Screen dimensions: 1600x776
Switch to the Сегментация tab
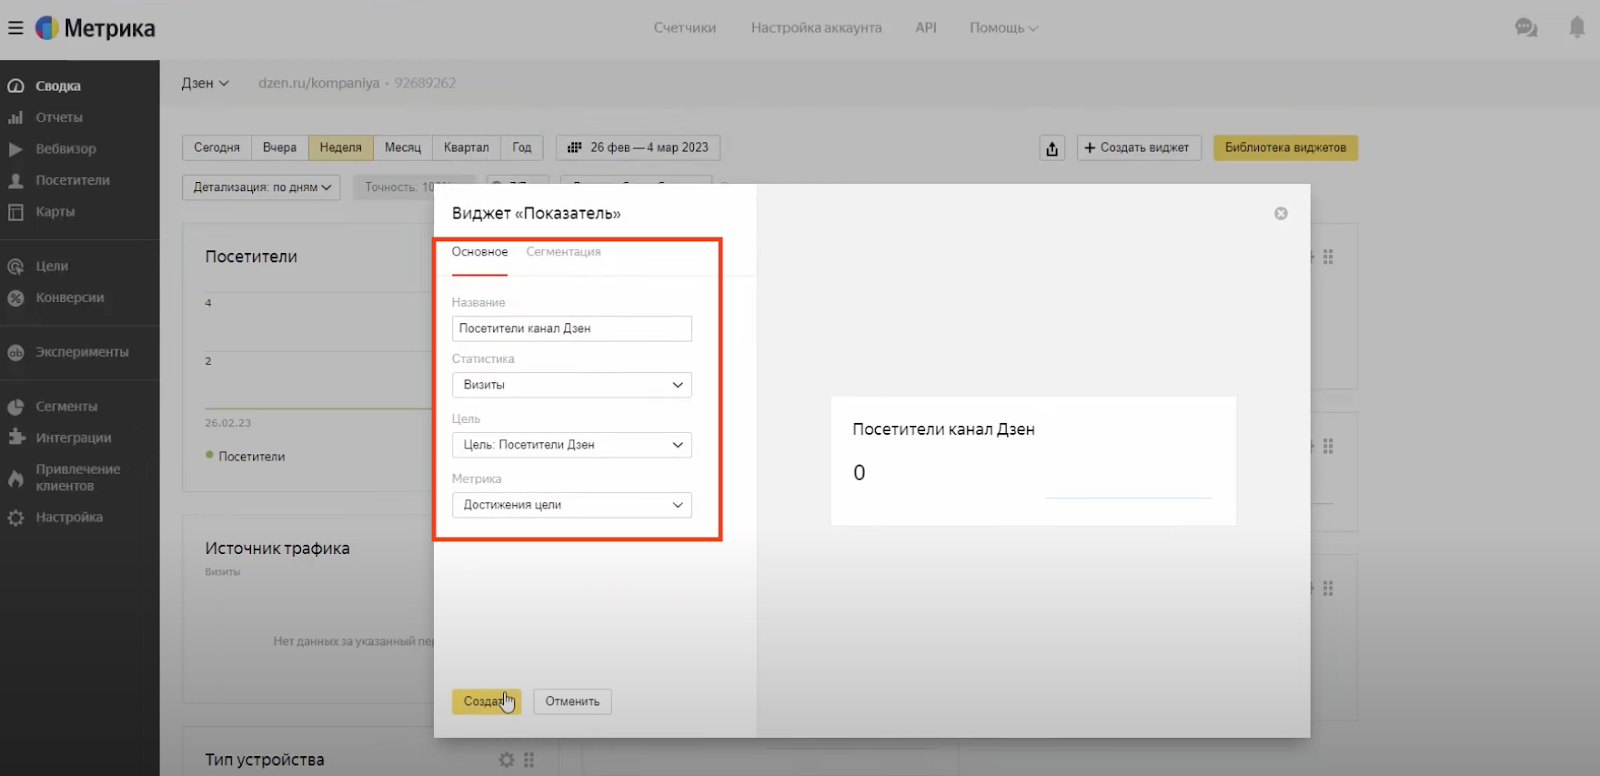tap(563, 252)
